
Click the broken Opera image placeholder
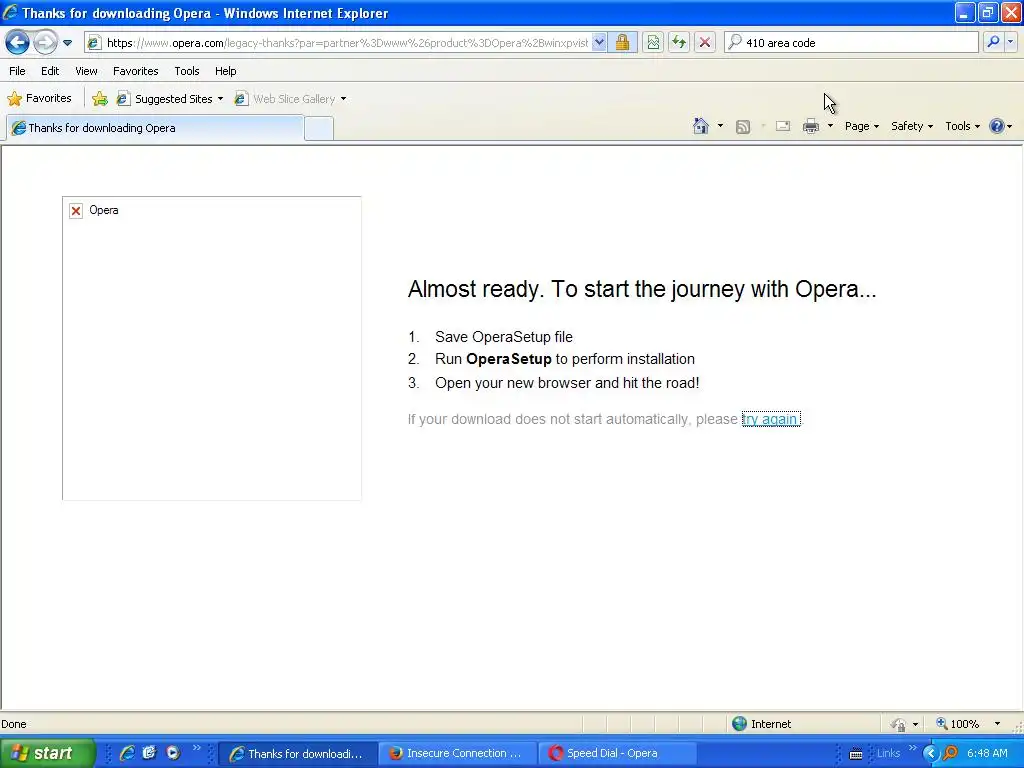pos(212,348)
